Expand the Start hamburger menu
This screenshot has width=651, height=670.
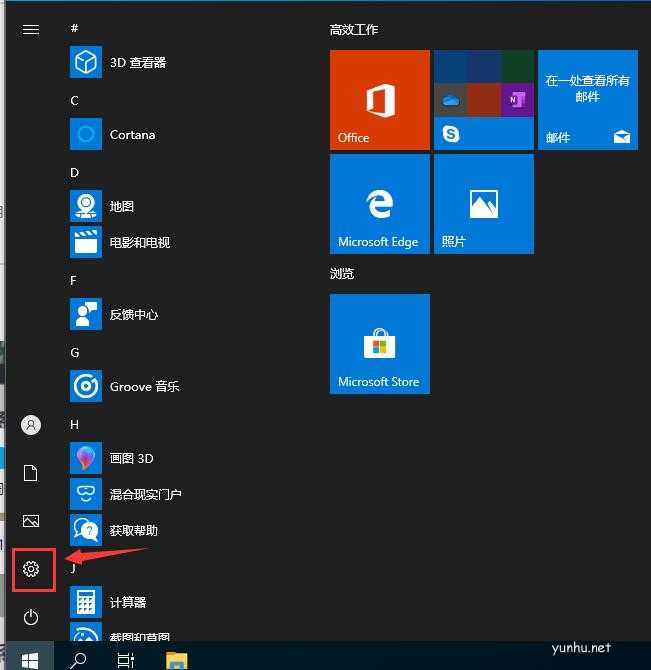point(31,29)
